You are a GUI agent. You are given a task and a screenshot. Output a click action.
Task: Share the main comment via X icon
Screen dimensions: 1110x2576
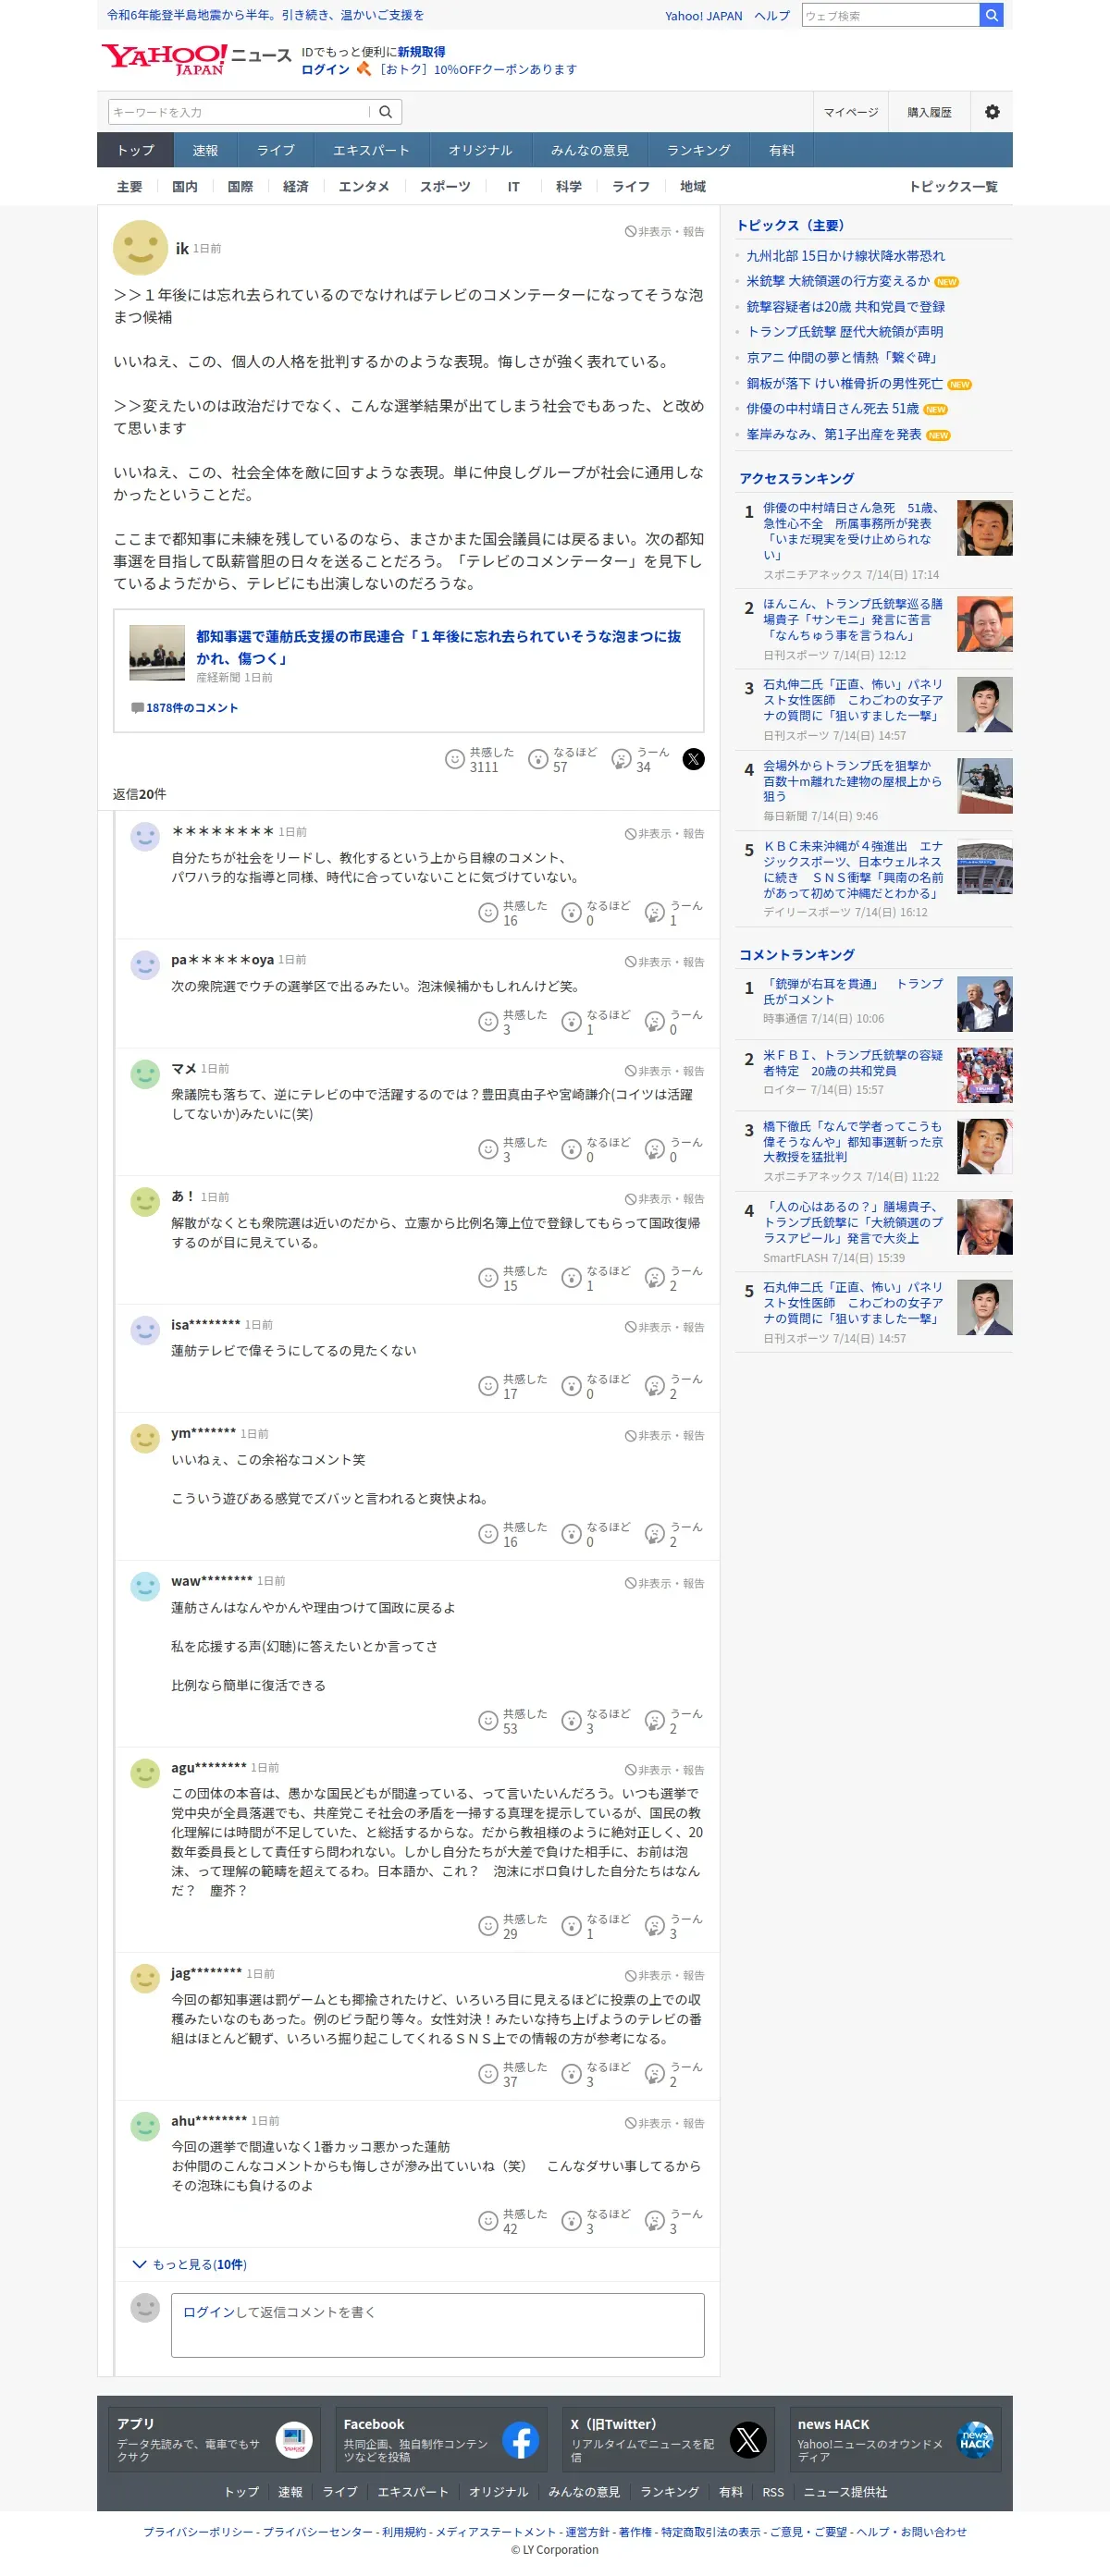(x=693, y=759)
